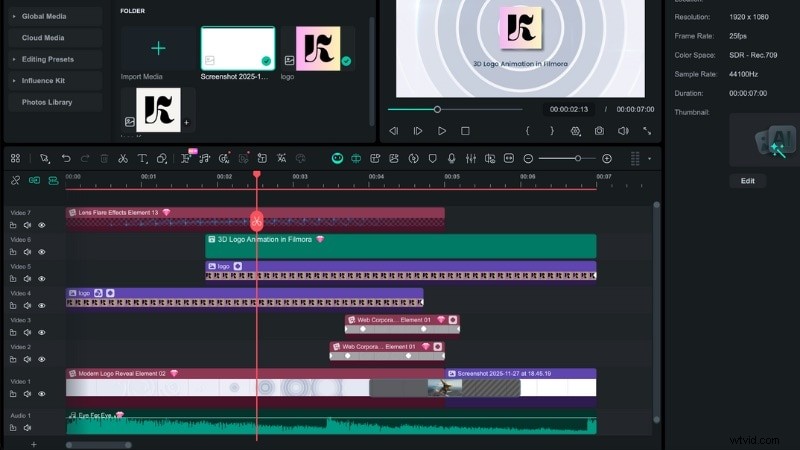Open the timeline track layout dropdown arrow
The width and height of the screenshot is (800, 450).
[649, 159]
